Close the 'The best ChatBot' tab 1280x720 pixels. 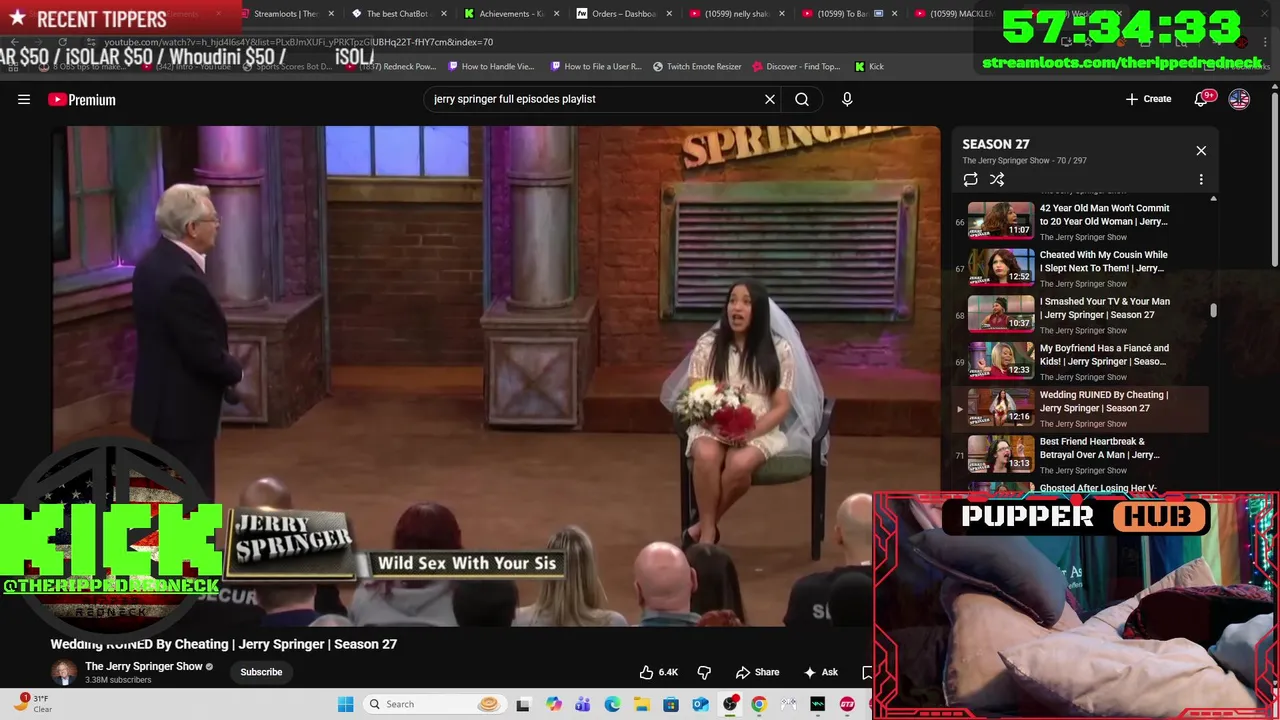[442, 14]
